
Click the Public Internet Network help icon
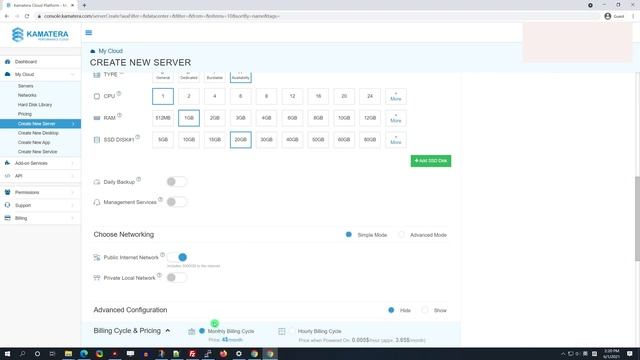[162, 255]
